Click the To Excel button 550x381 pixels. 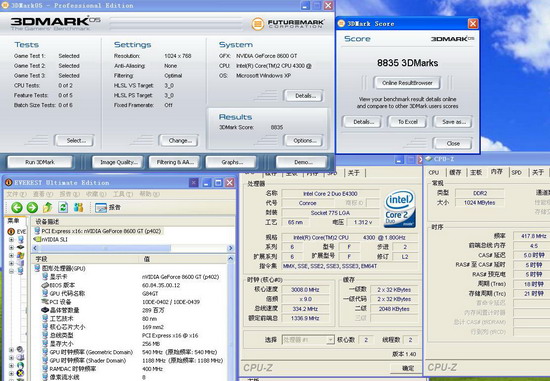tap(408, 122)
